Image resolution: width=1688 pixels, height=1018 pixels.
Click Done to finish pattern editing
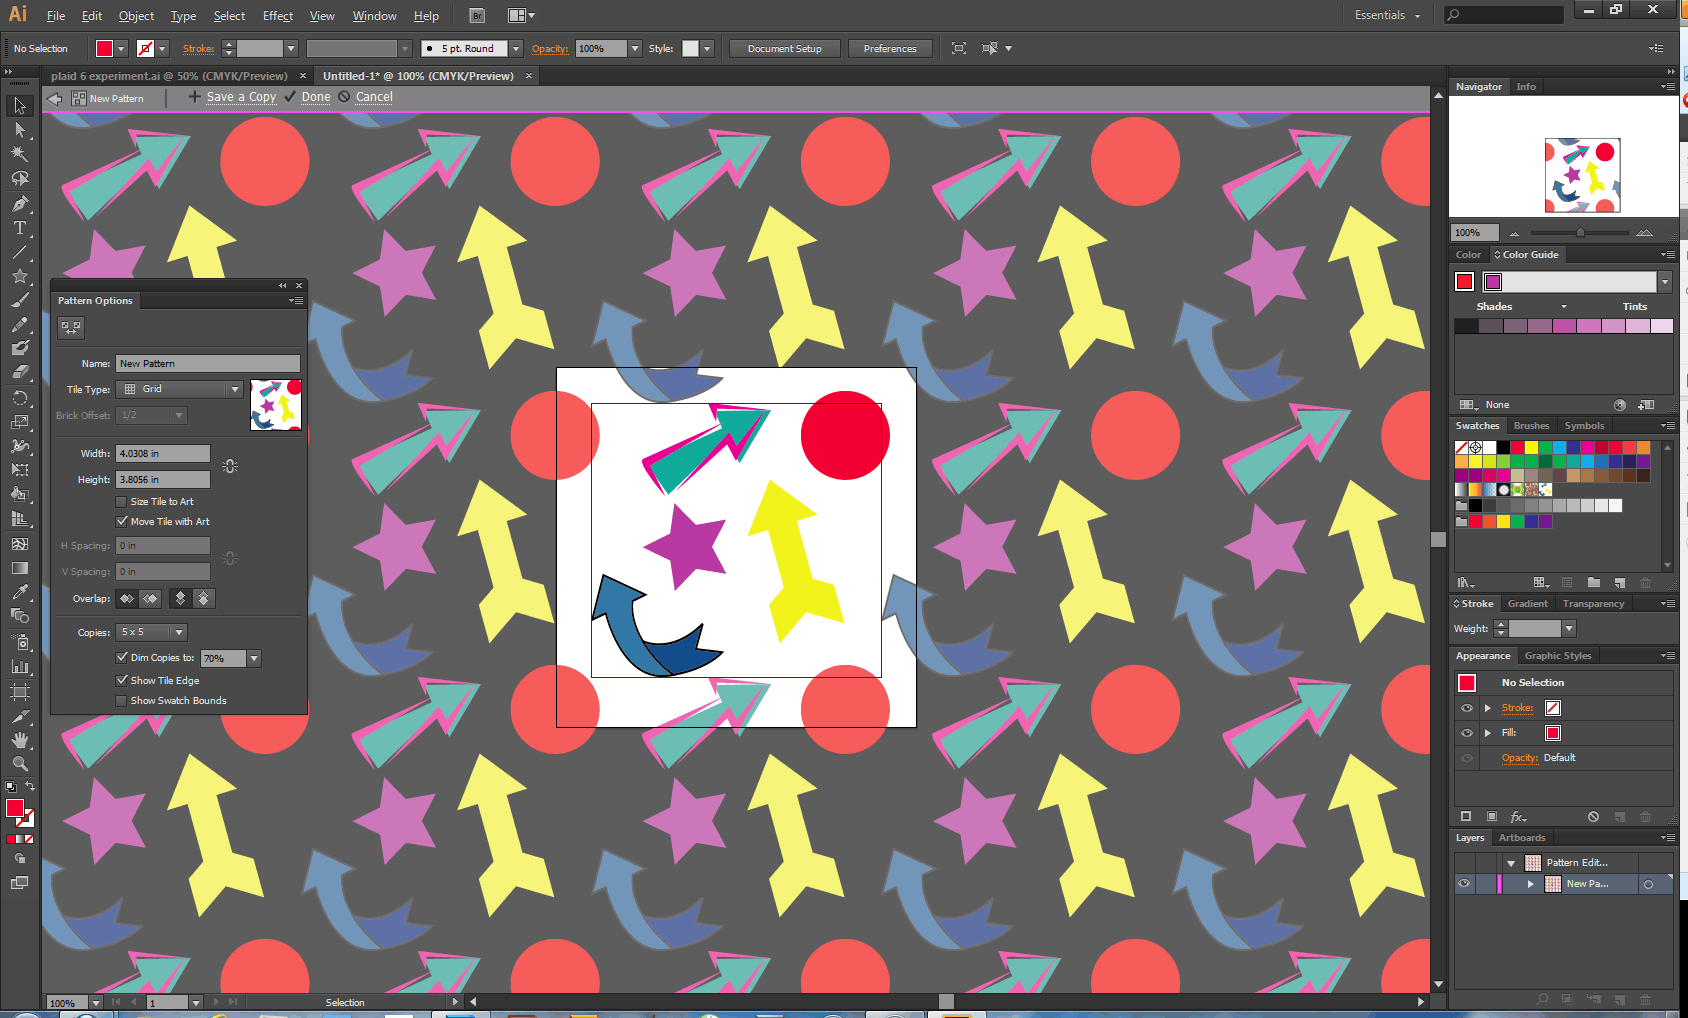pyautogui.click(x=315, y=97)
